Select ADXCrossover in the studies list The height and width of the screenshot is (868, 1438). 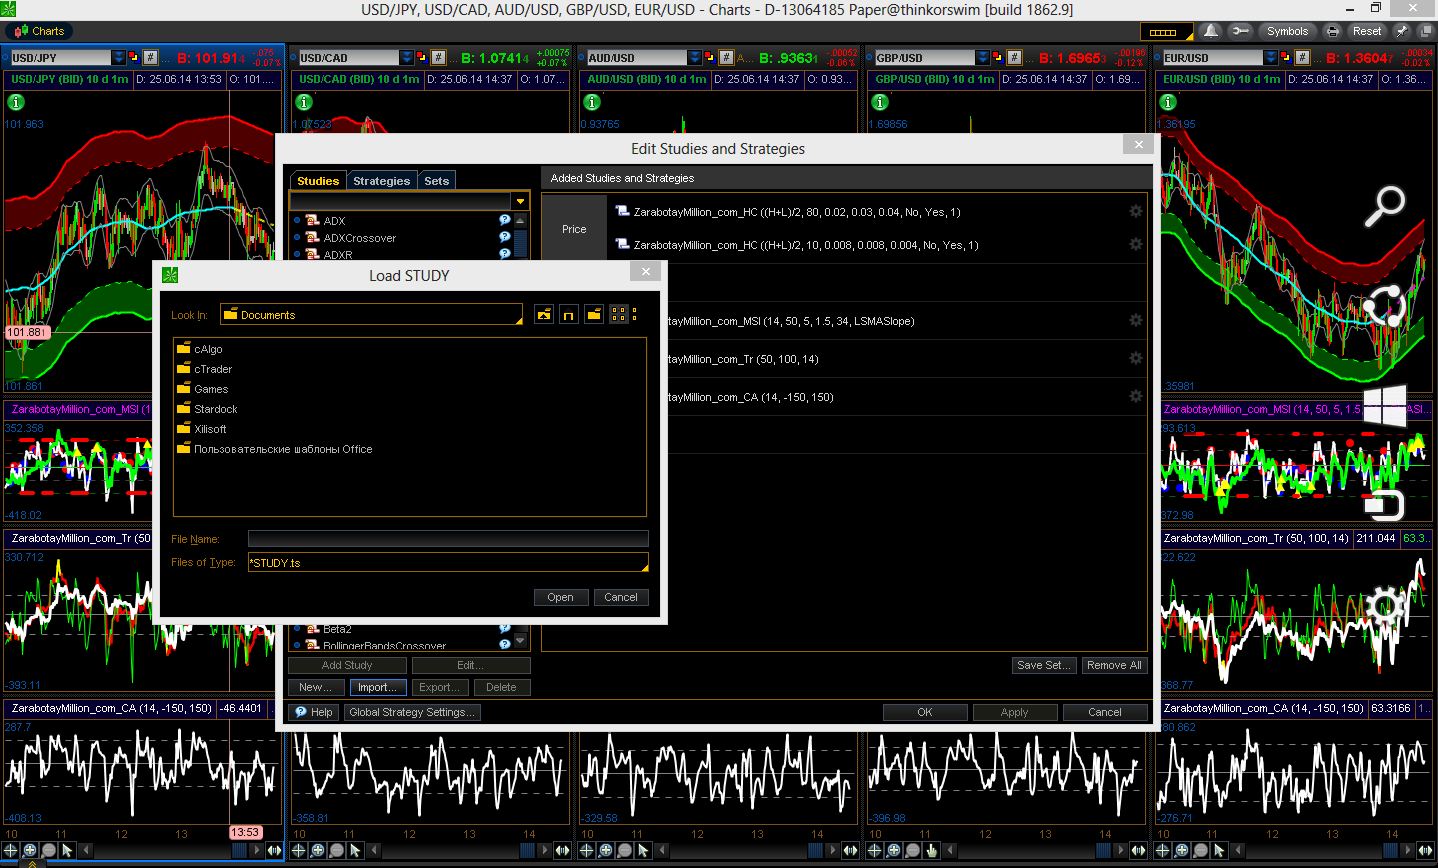tap(359, 238)
